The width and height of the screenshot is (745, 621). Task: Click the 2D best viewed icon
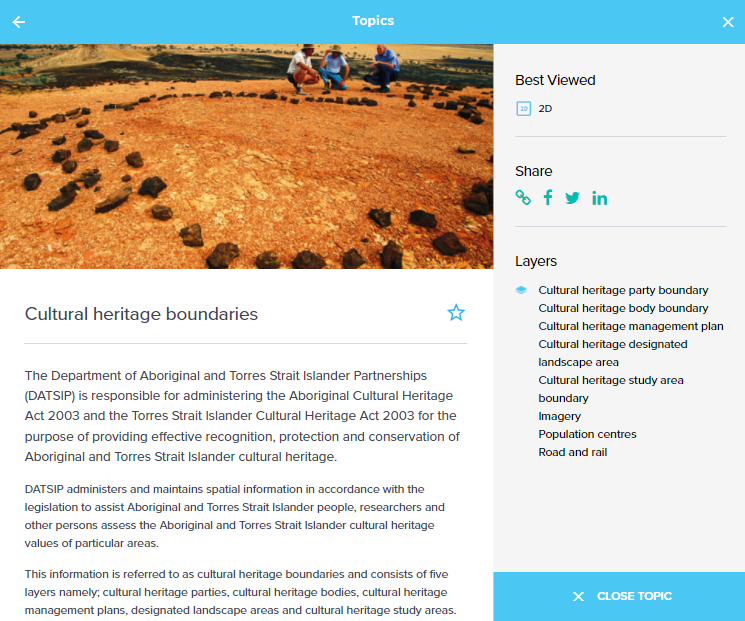[523, 108]
